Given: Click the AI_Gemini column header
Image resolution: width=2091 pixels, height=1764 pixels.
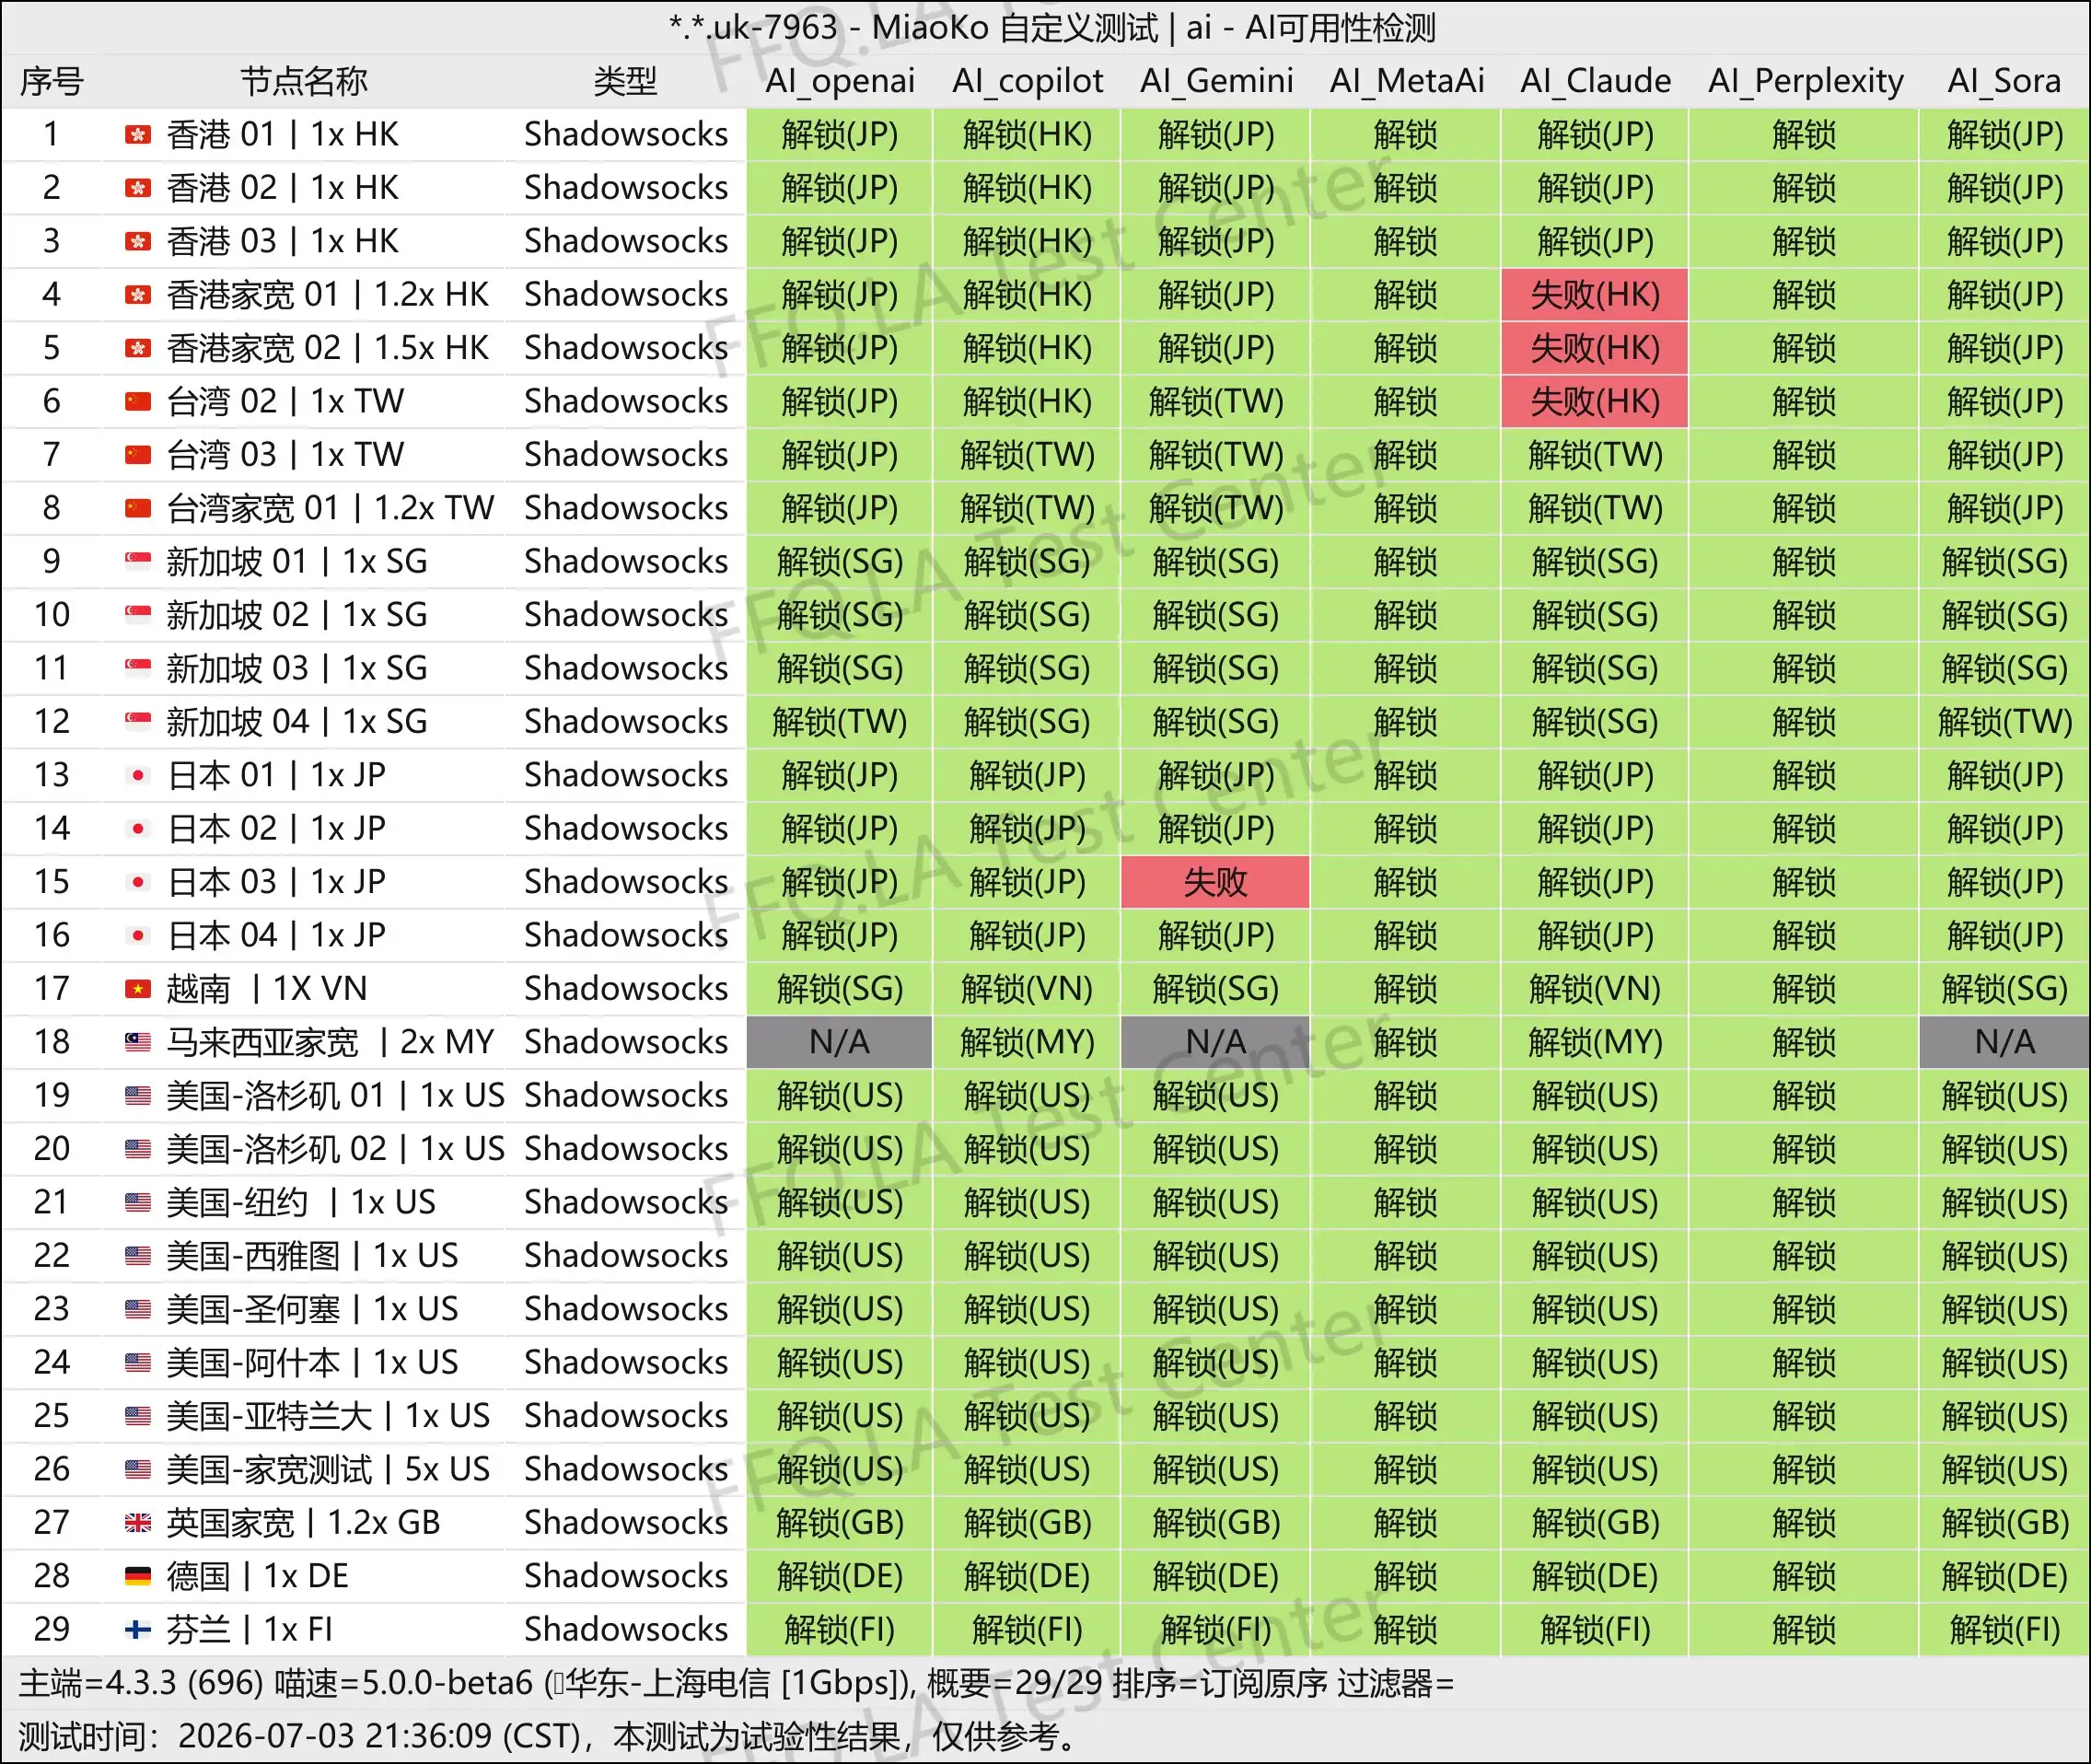Looking at the screenshot, I should pos(1216,81).
